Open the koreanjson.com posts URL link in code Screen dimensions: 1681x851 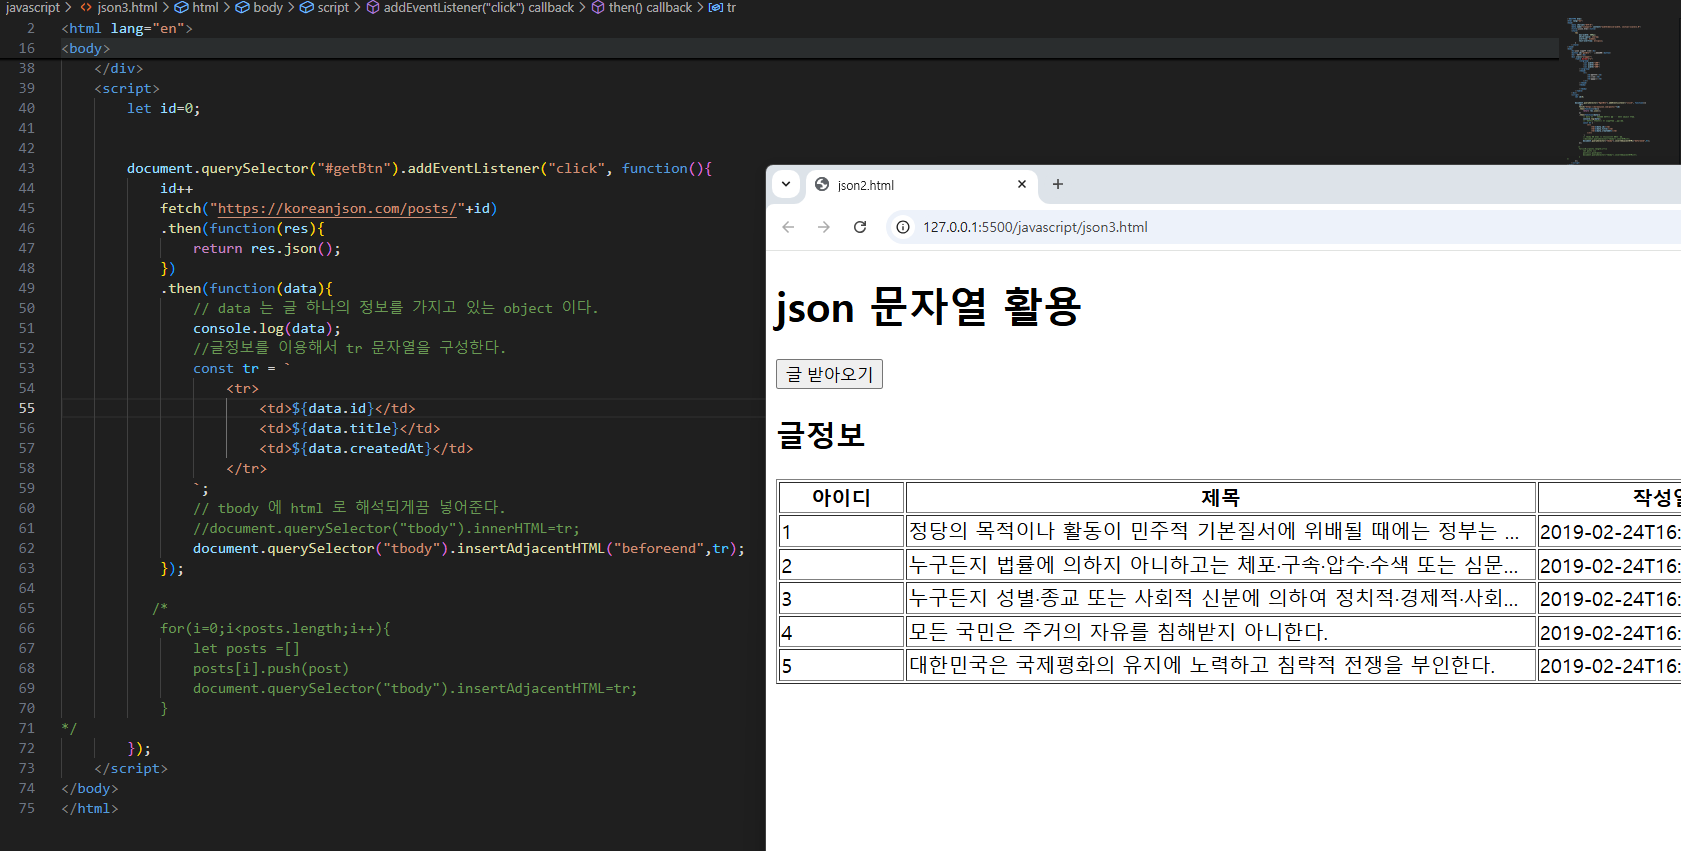tap(338, 208)
